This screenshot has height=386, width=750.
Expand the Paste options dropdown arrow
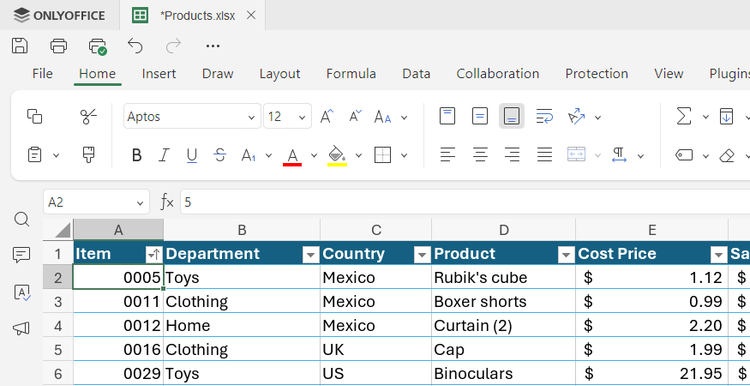[55, 155]
